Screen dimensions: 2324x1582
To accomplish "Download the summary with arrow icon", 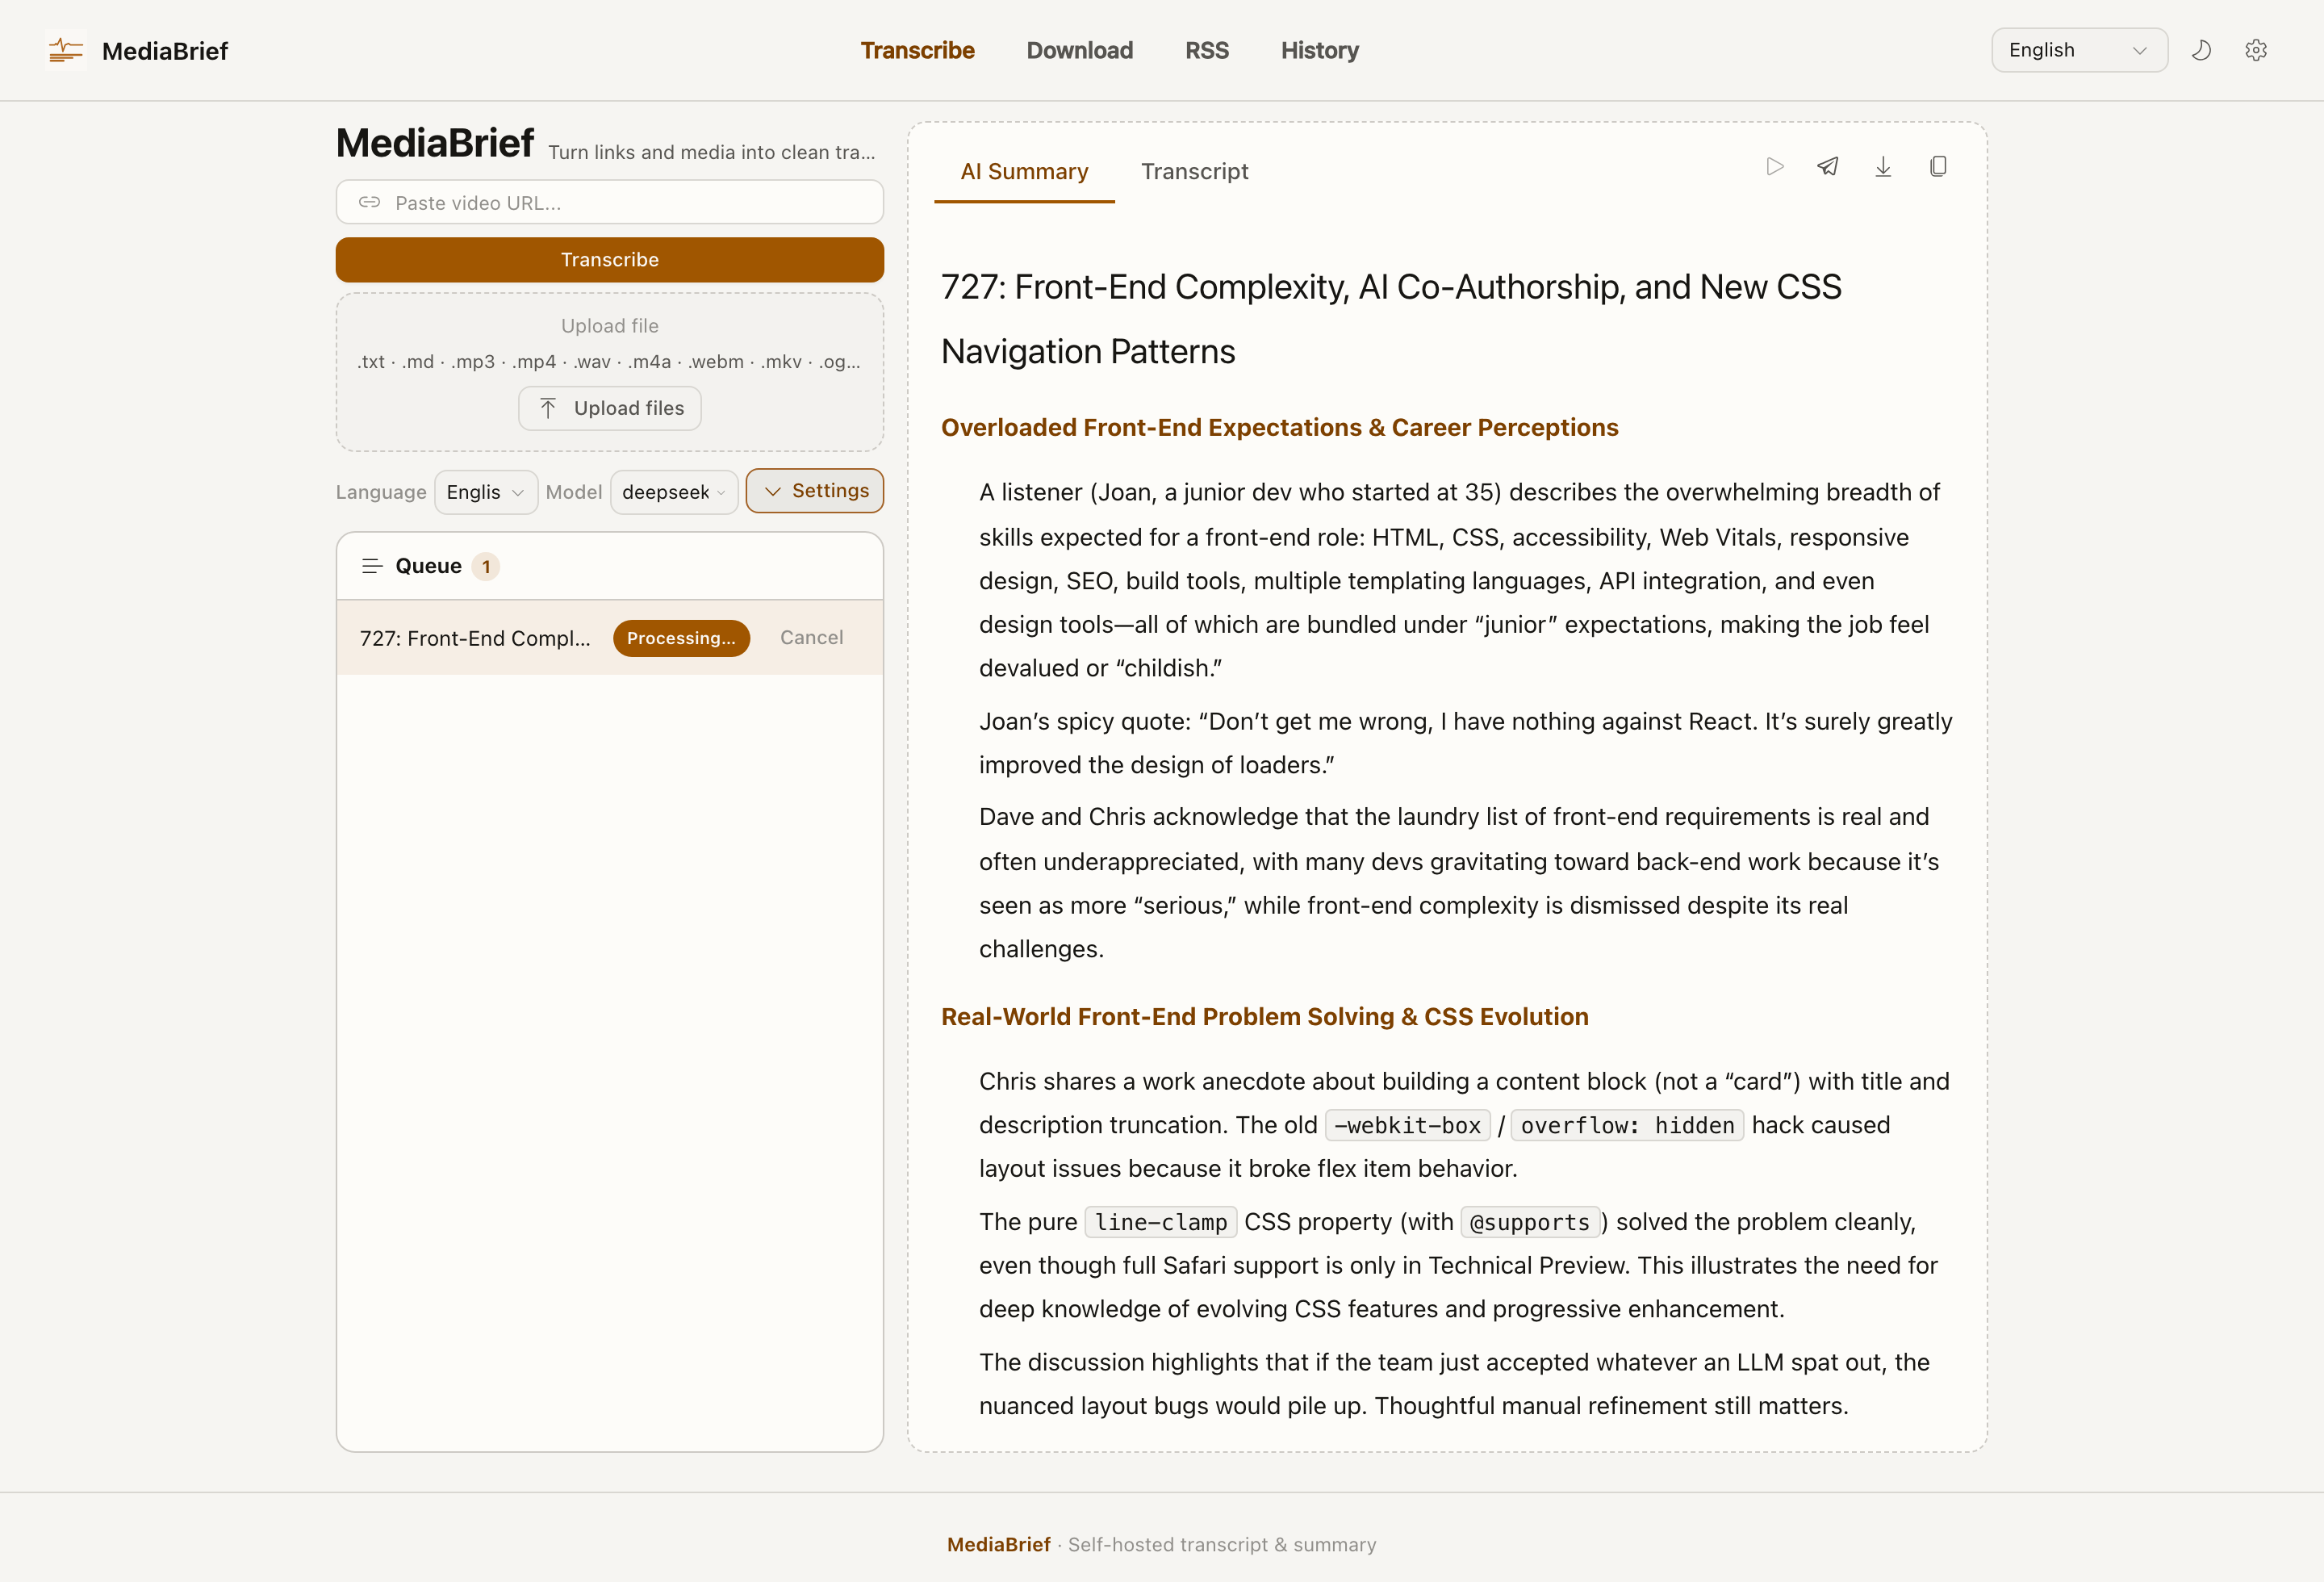I will point(1883,167).
